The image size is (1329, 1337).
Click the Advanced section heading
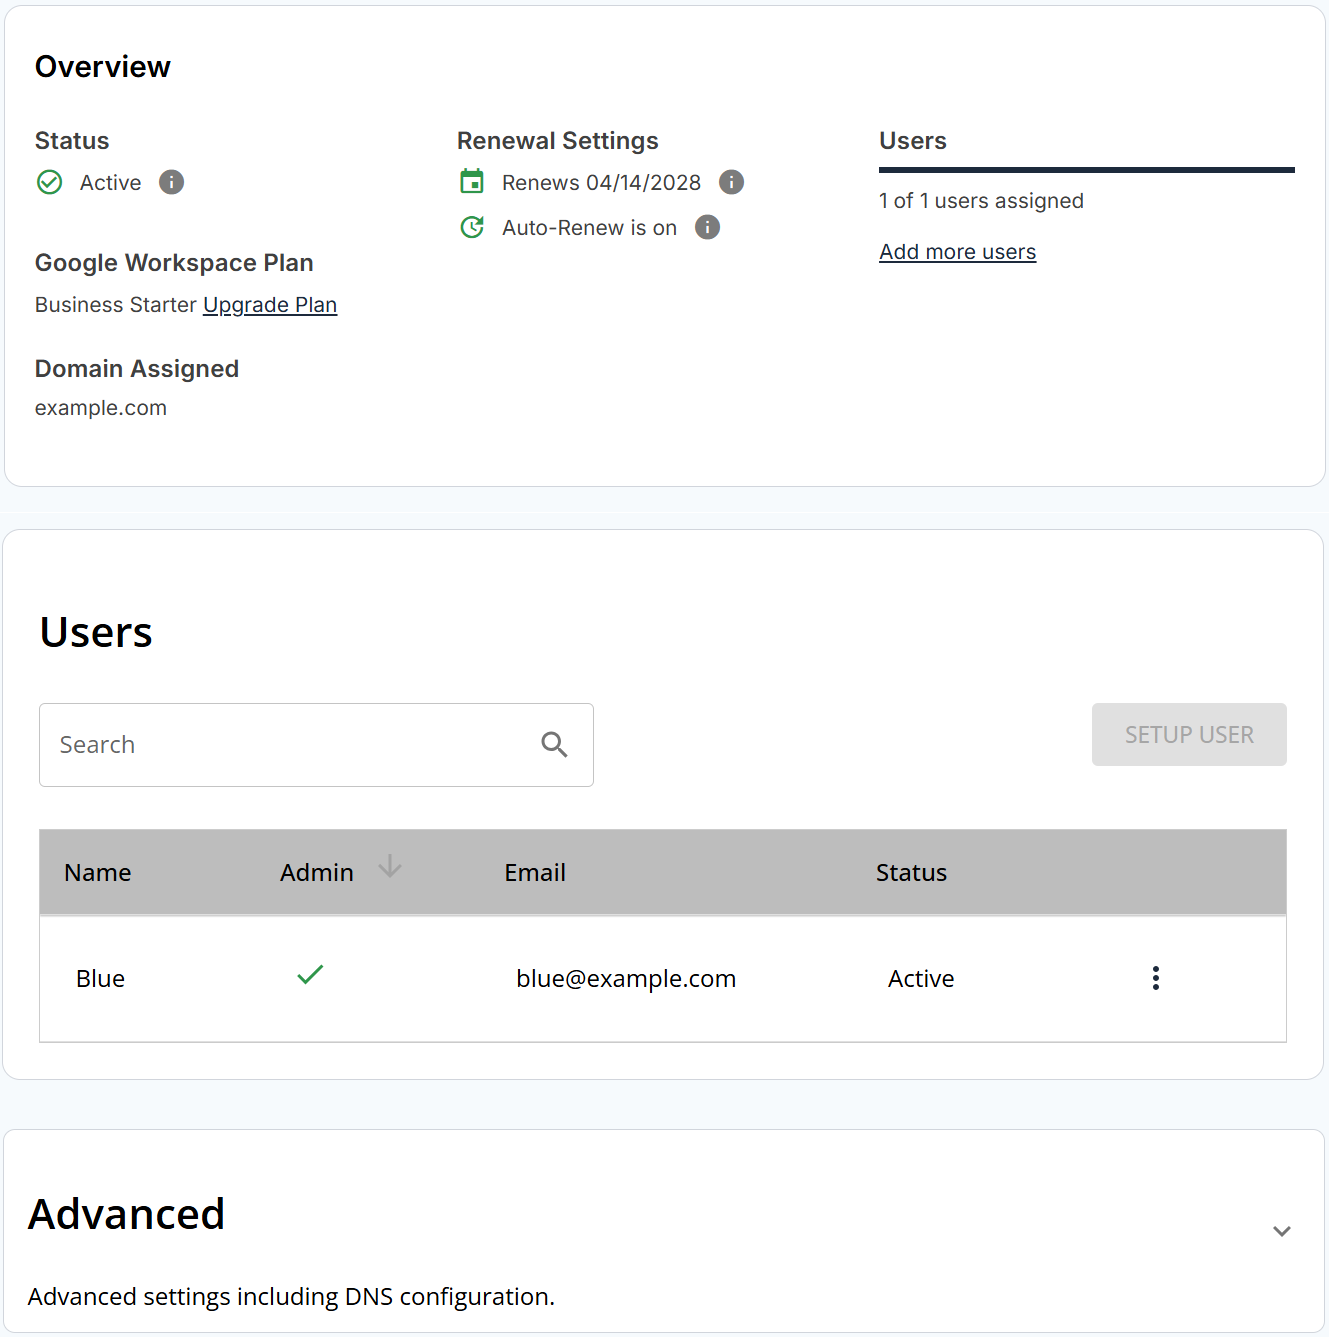pyautogui.click(x=127, y=1214)
